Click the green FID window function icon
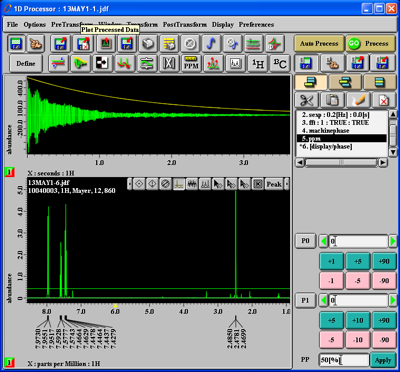Image resolution: width=400 pixels, height=372 pixels. tap(80, 63)
